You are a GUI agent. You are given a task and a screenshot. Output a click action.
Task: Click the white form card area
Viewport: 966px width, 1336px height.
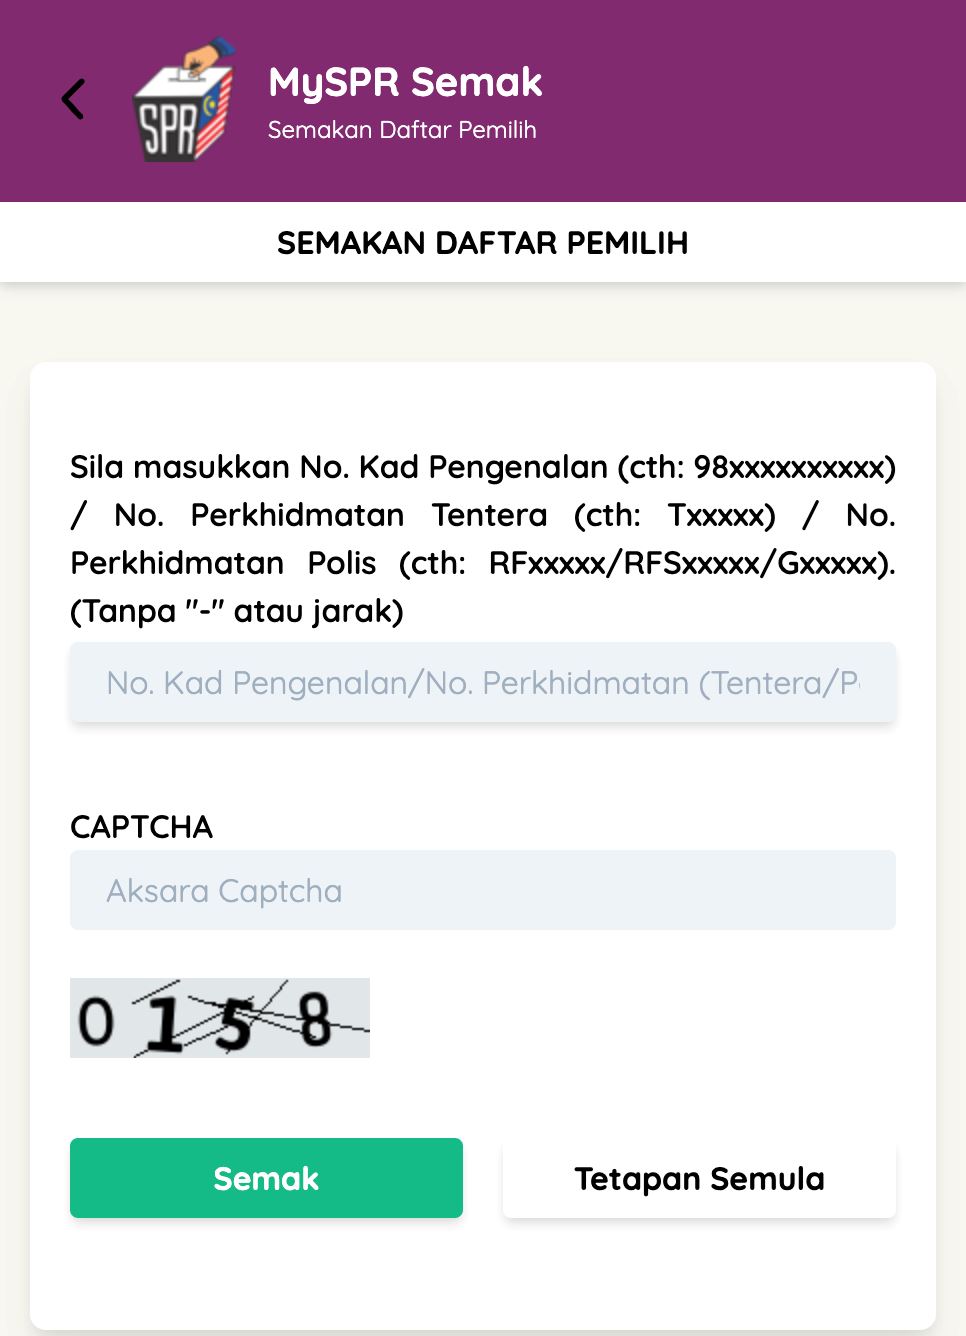(x=482, y=1280)
